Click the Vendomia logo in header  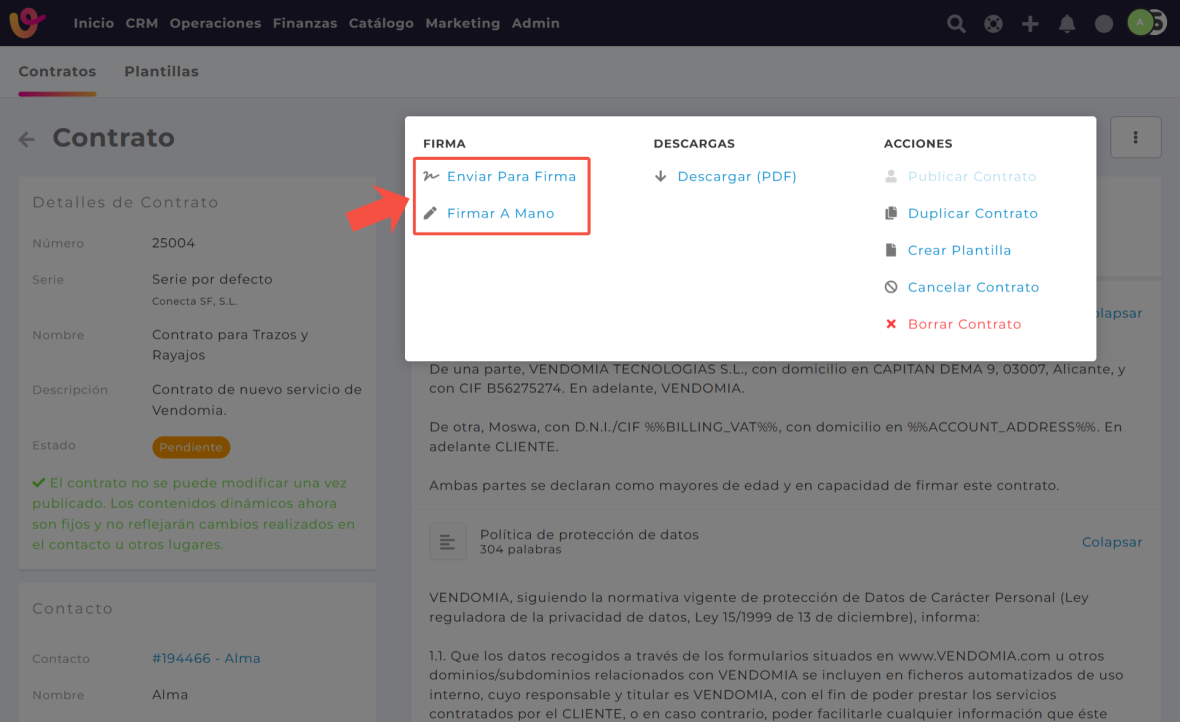coord(27,23)
